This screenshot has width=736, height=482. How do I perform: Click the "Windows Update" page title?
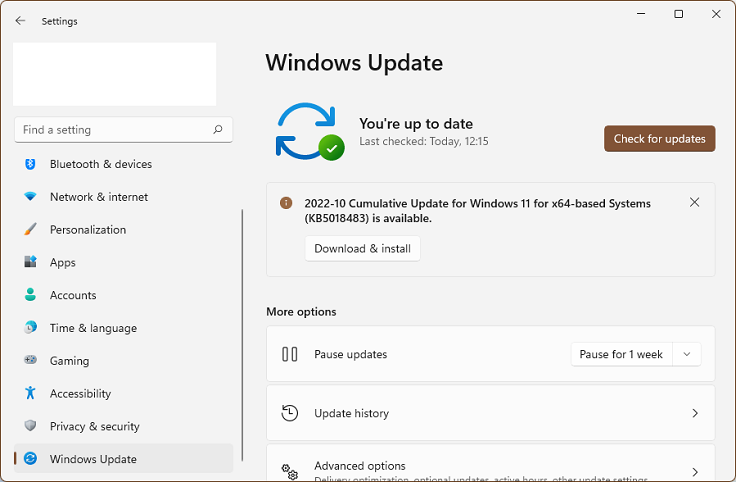point(354,63)
